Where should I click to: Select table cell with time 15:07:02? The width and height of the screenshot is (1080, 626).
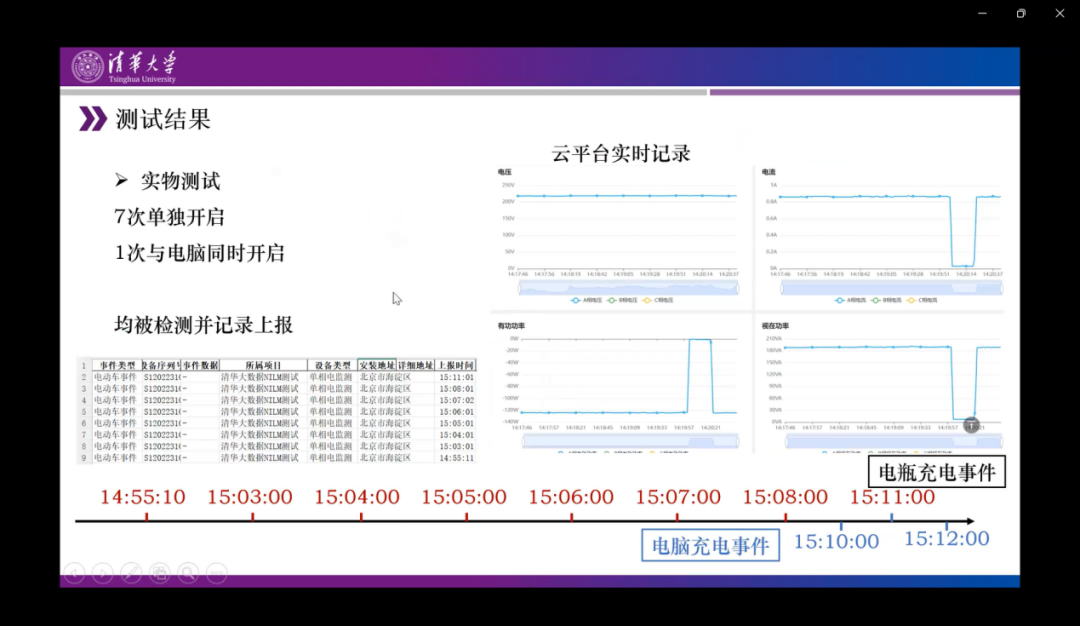[x=456, y=400]
